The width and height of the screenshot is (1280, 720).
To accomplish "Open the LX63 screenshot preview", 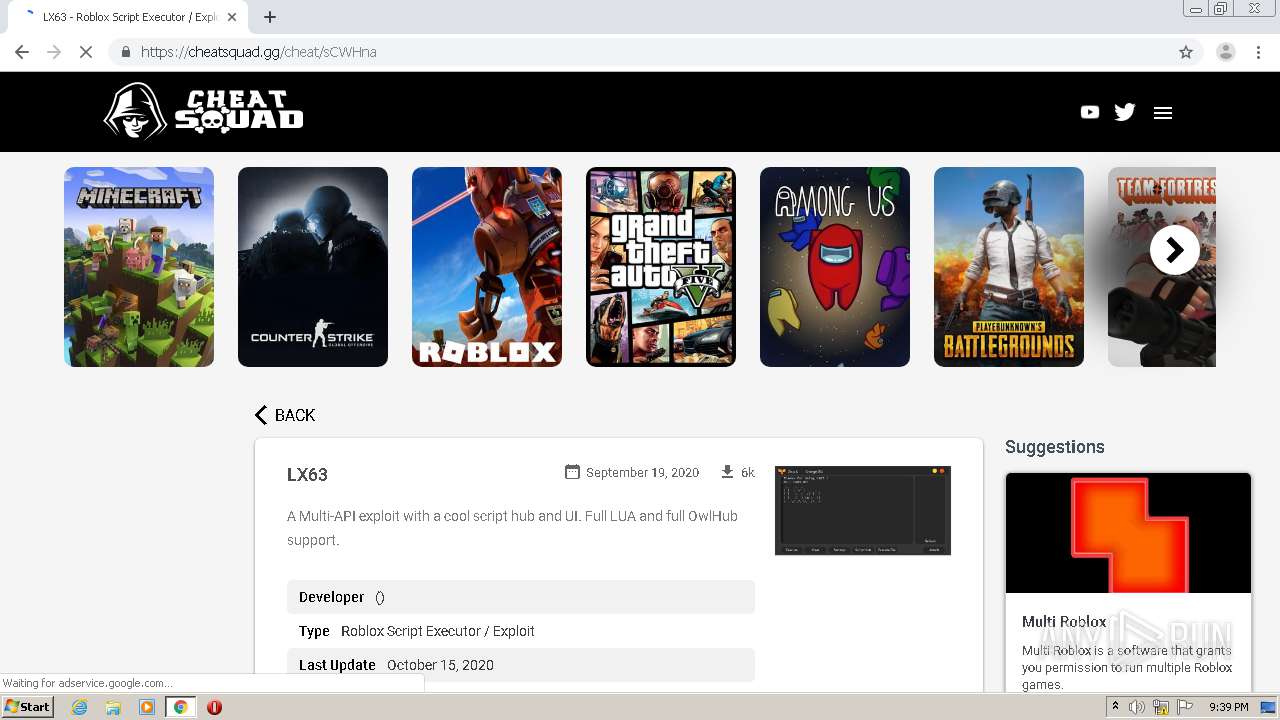I will coord(863,510).
